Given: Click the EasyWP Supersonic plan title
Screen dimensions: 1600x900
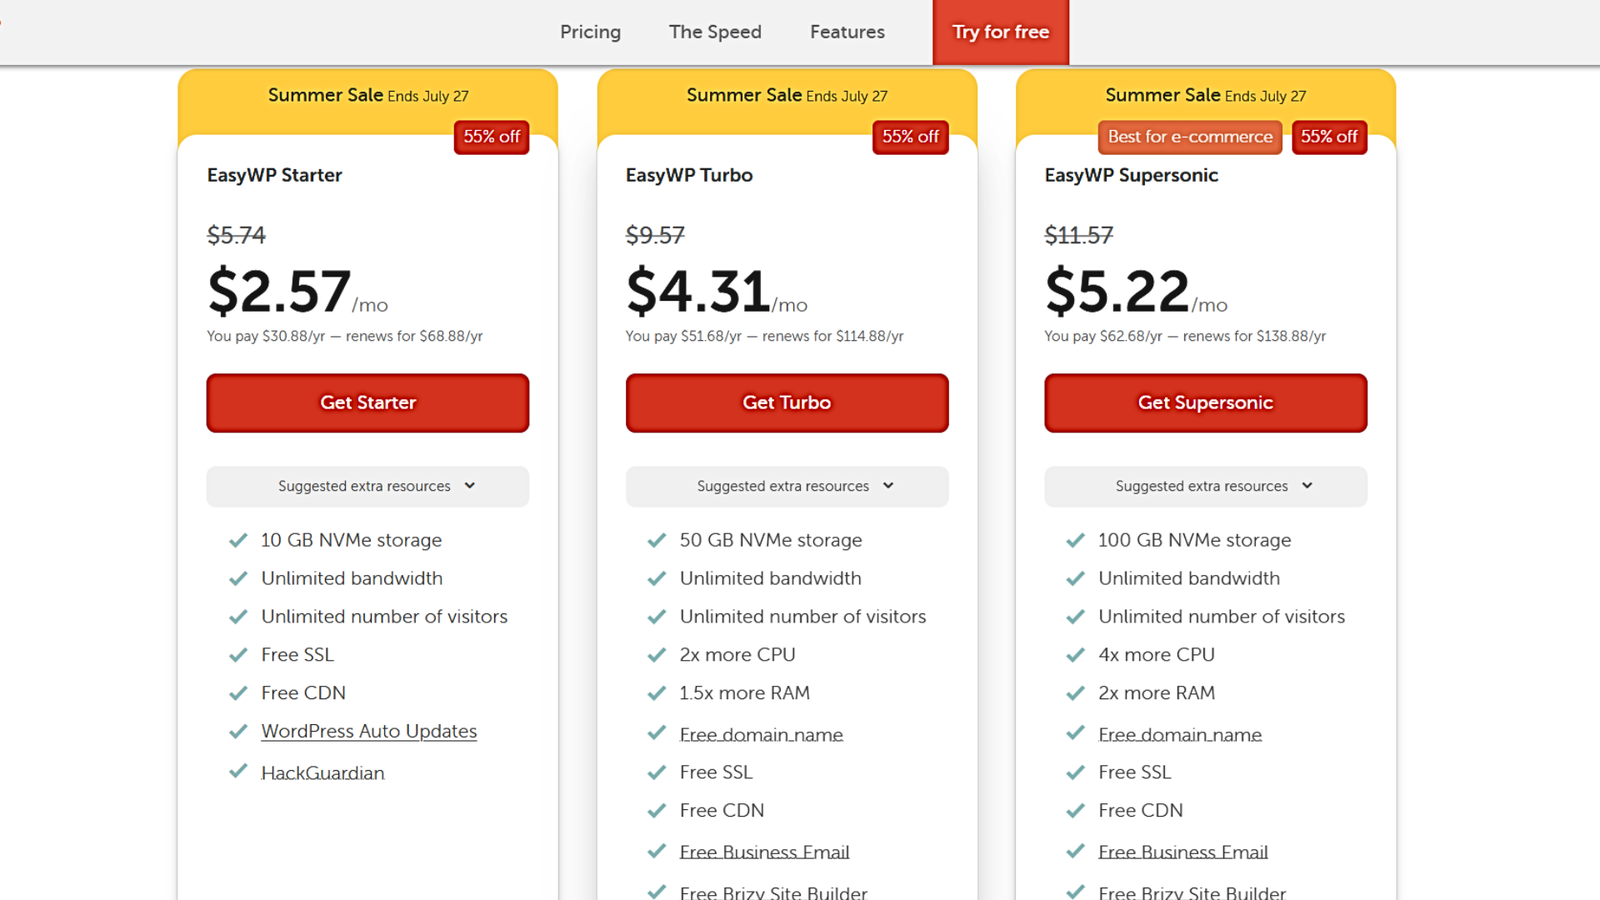Looking at the screenshot, I should pyautogui.click(x=1131, y=175).
